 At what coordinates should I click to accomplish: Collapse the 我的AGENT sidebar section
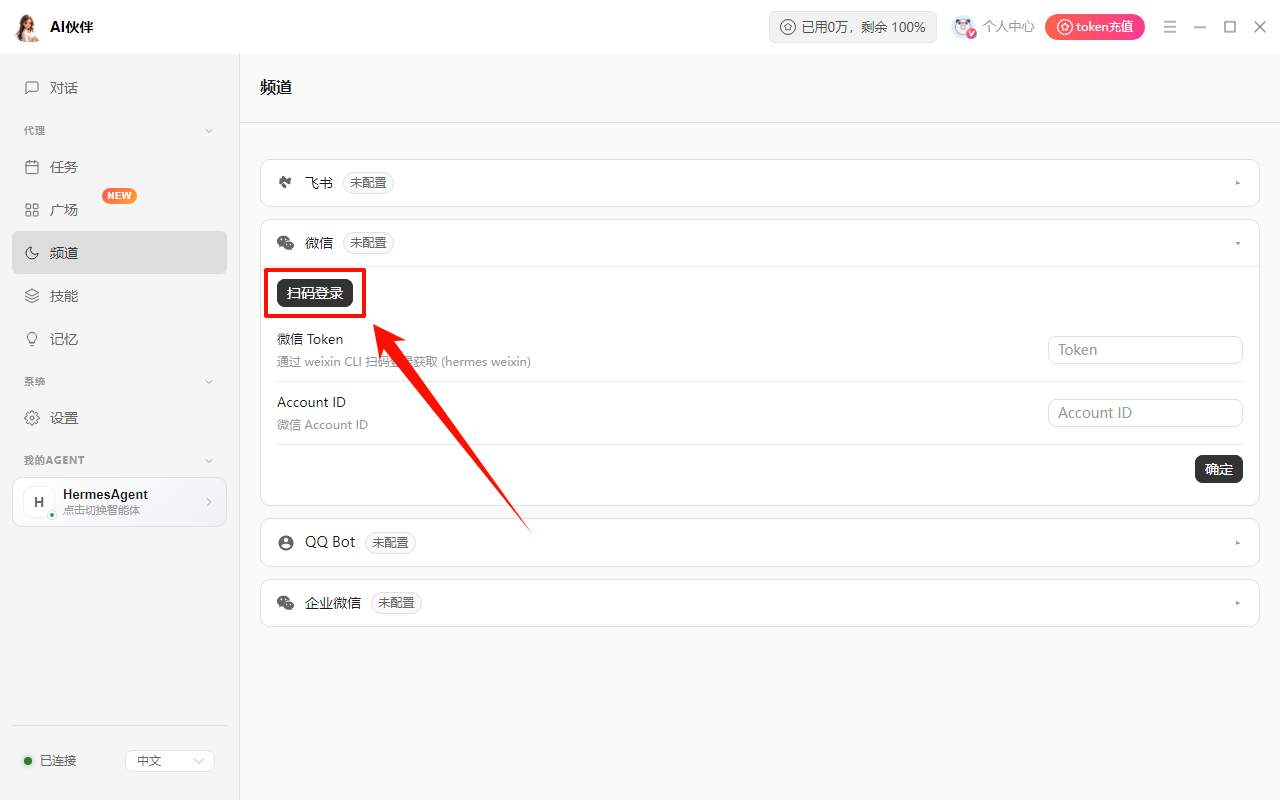pyautogui.click(x=209, y=460)
